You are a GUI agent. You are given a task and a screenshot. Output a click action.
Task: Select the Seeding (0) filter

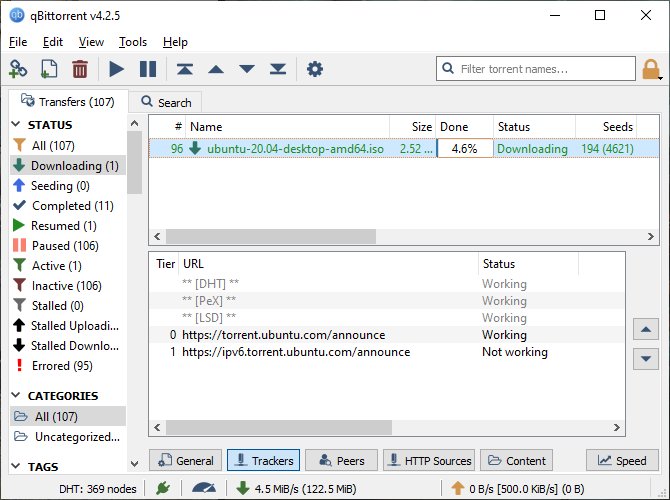(x=68, y=186)
